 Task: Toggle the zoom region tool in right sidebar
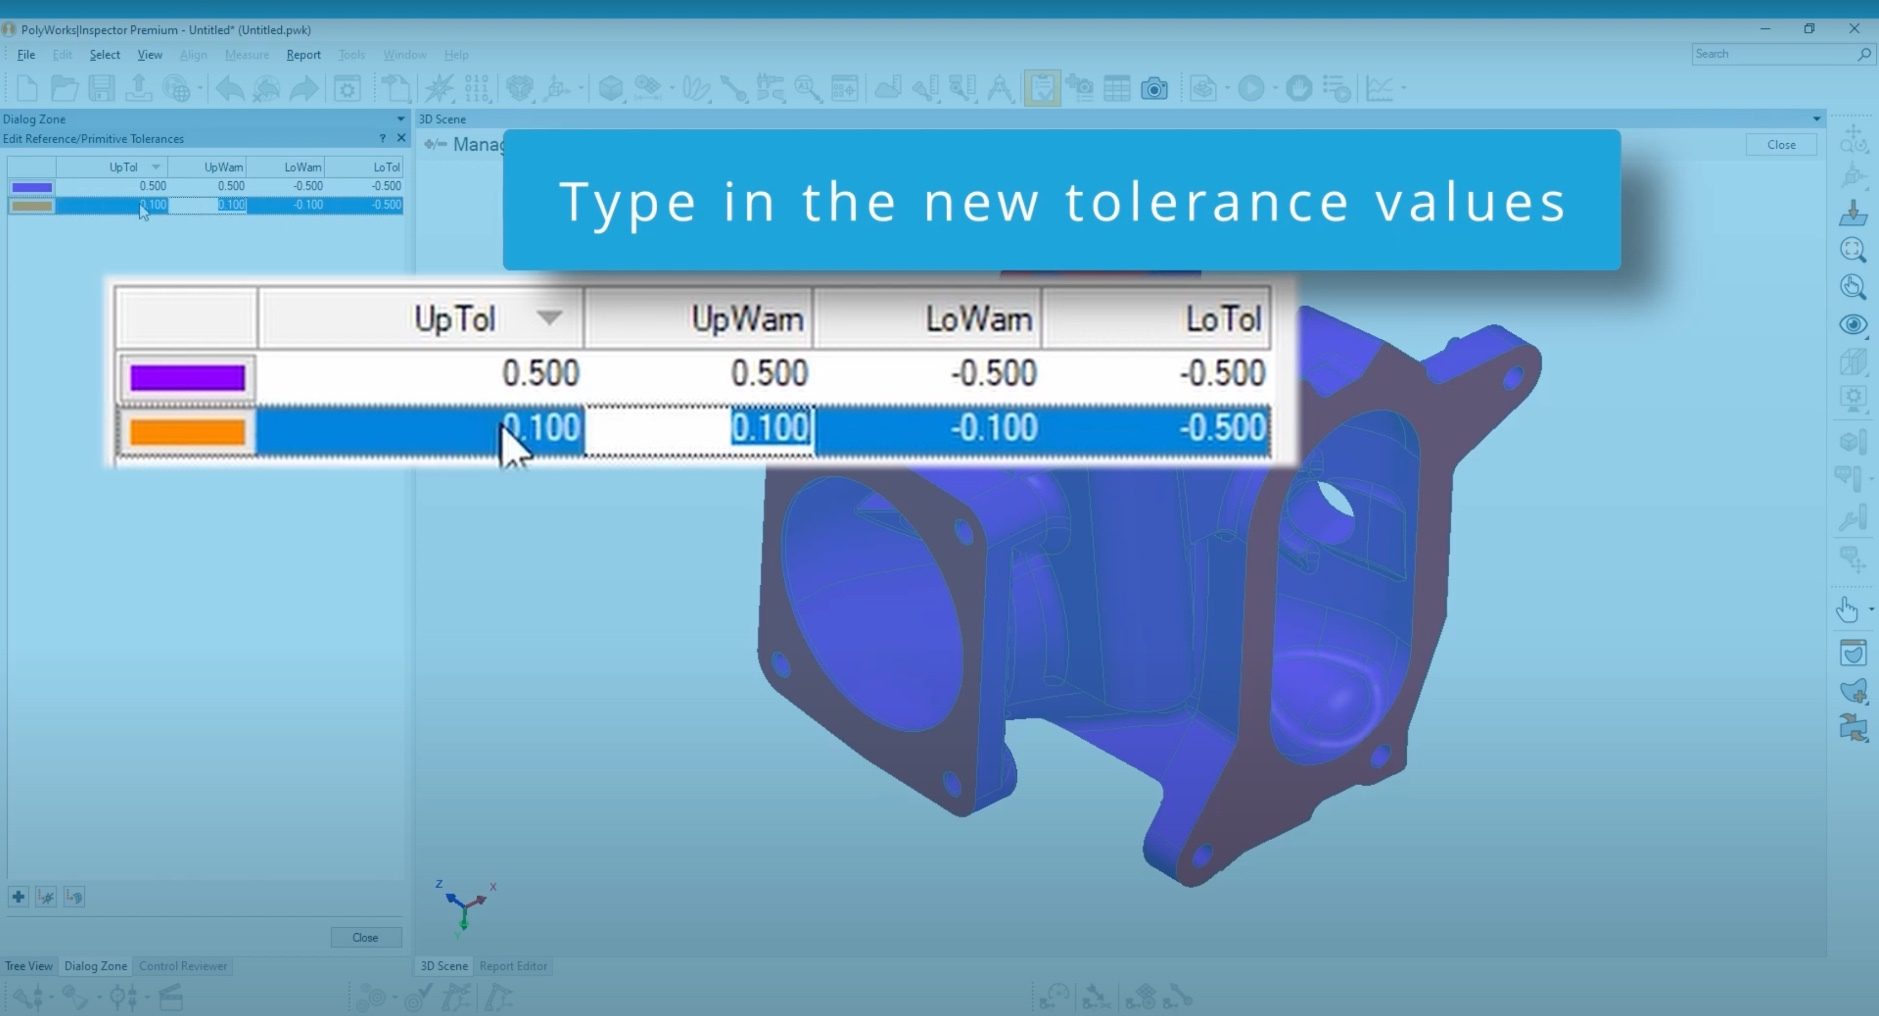coord(1854,250)
